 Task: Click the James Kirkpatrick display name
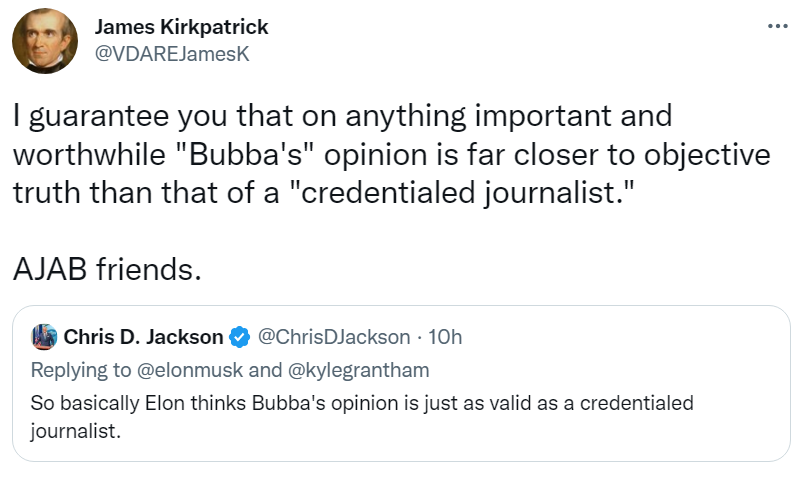click(x=181, y=27)
